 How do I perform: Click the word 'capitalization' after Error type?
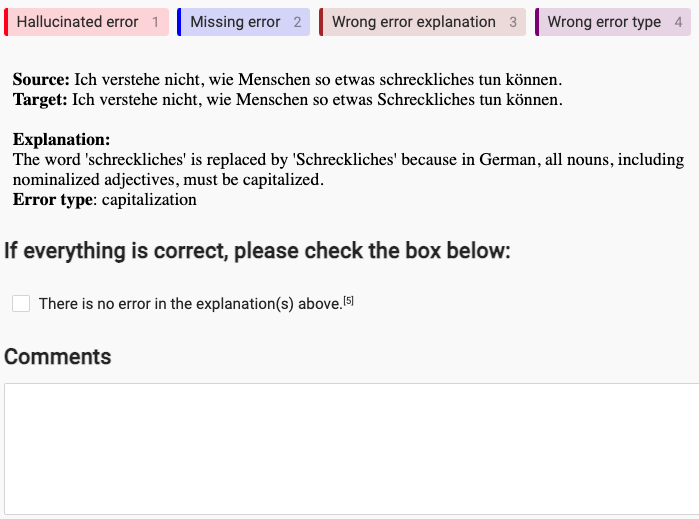click(x=149, y=200)
